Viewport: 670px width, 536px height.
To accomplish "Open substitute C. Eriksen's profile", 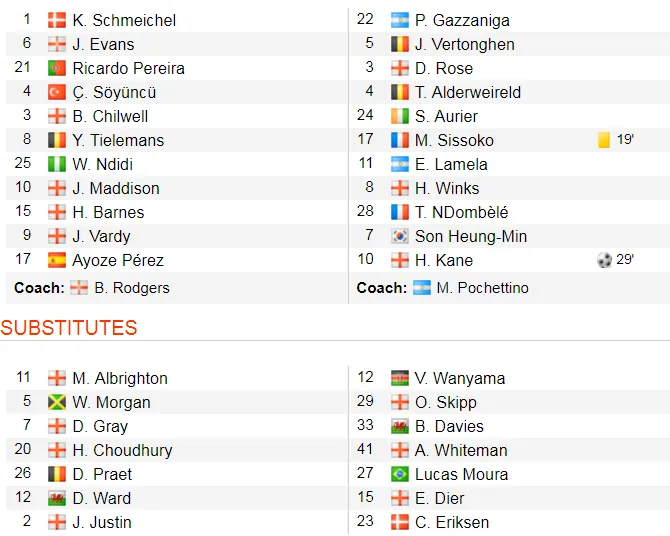I will [x=452, y=522].
